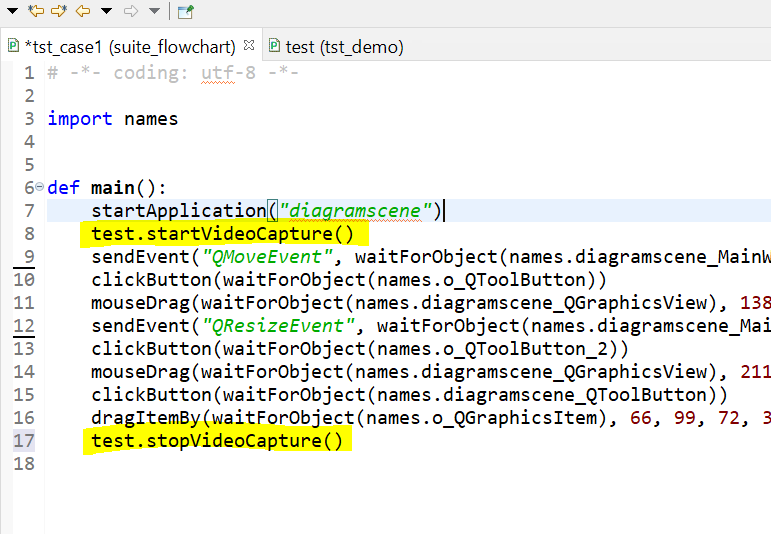
Task: Click the file icon on test tab
Action: pos(275,47)
